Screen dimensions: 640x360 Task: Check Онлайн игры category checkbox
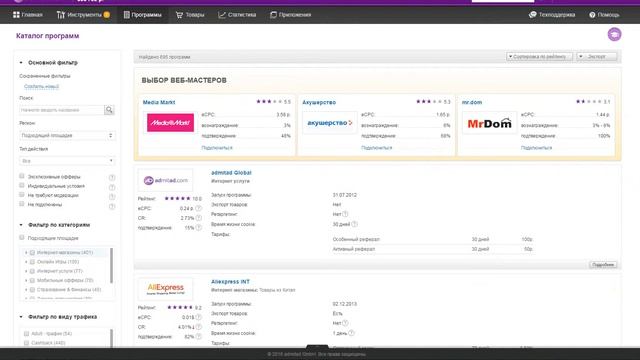(32, 262)
